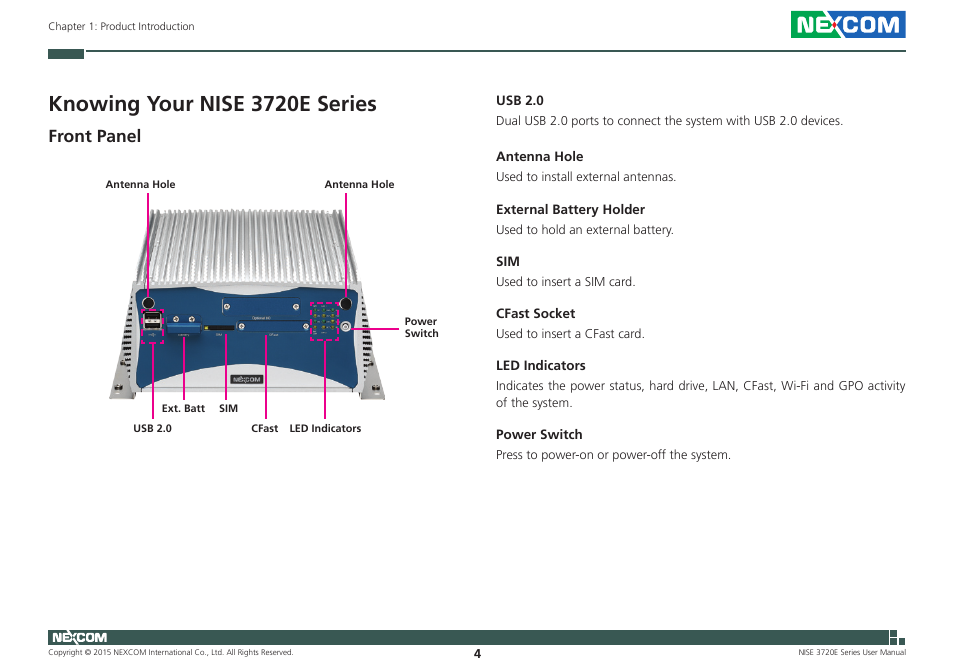The image size is (954, 672).
Task: Click the 'LED Indicators' diagram label
Action: (x=325, y=428)
